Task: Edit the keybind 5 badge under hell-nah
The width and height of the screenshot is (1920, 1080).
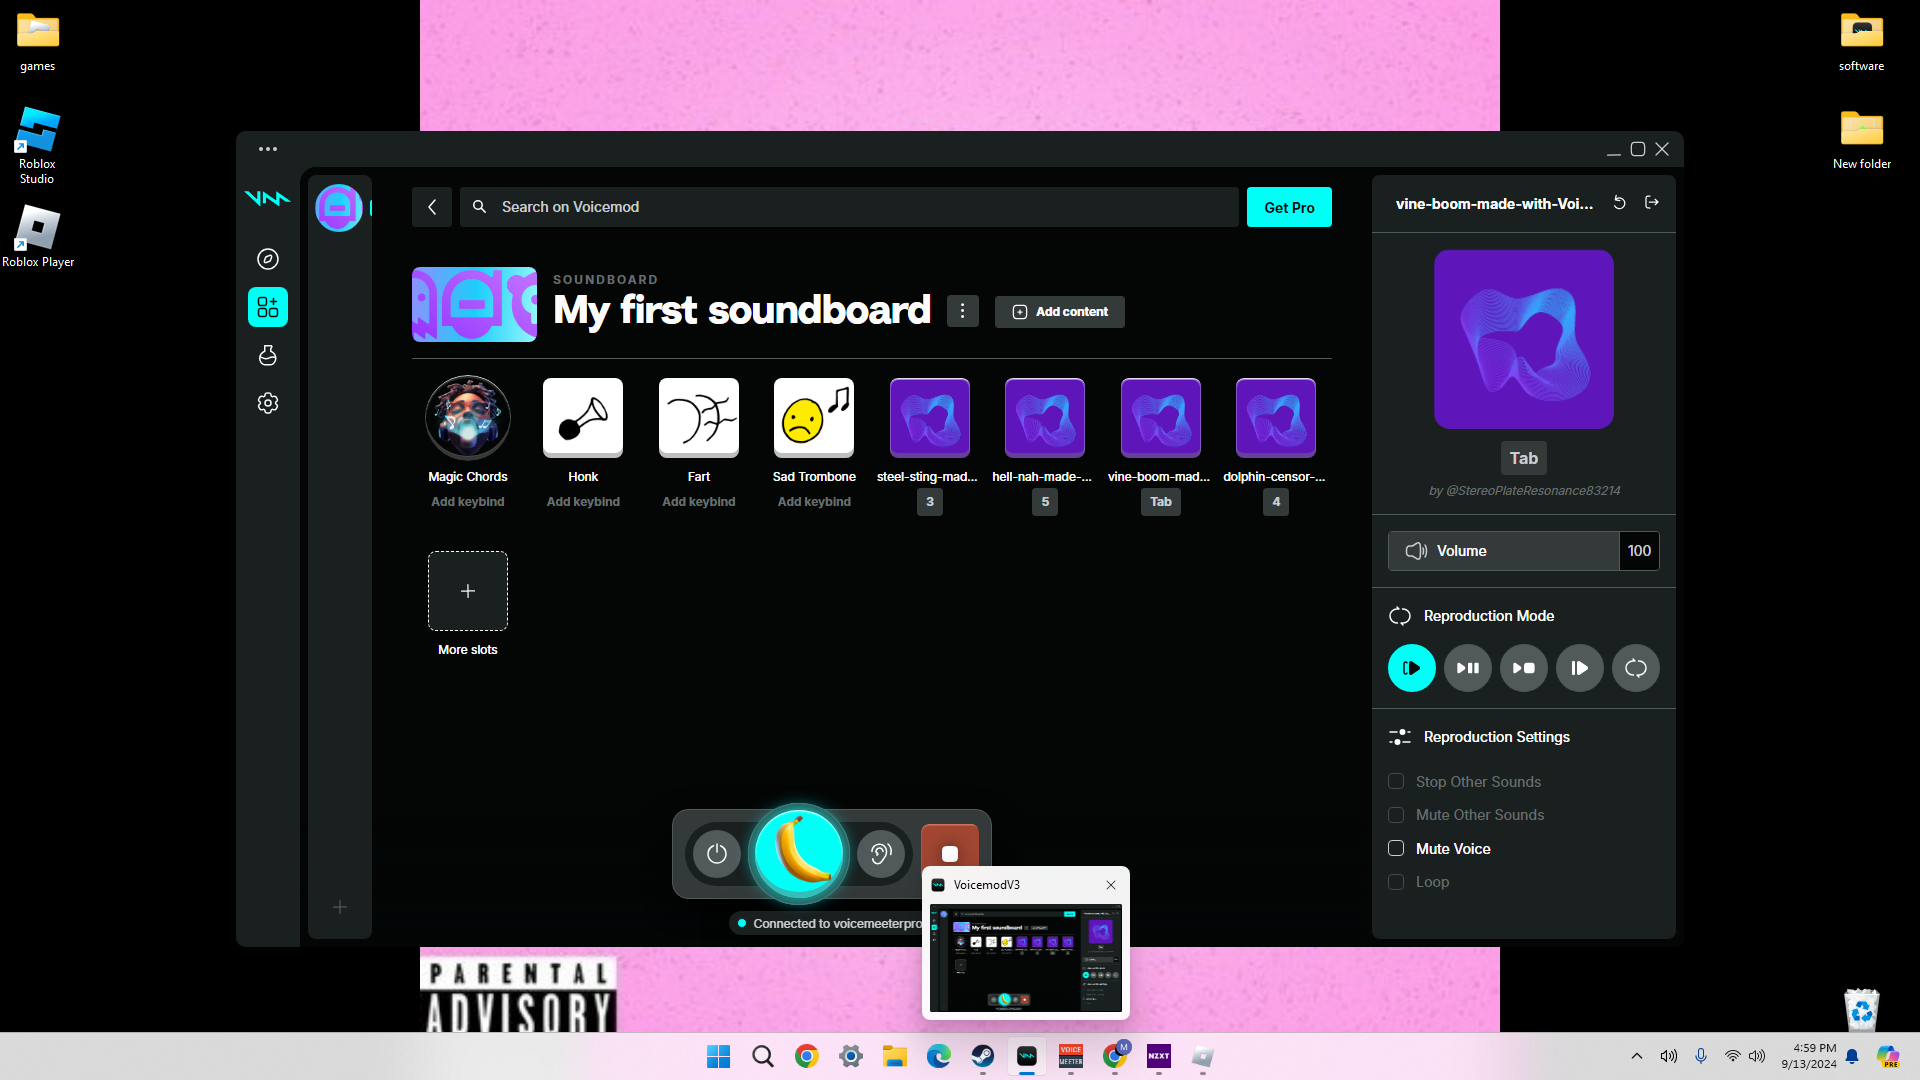Action: point(1045,502)
